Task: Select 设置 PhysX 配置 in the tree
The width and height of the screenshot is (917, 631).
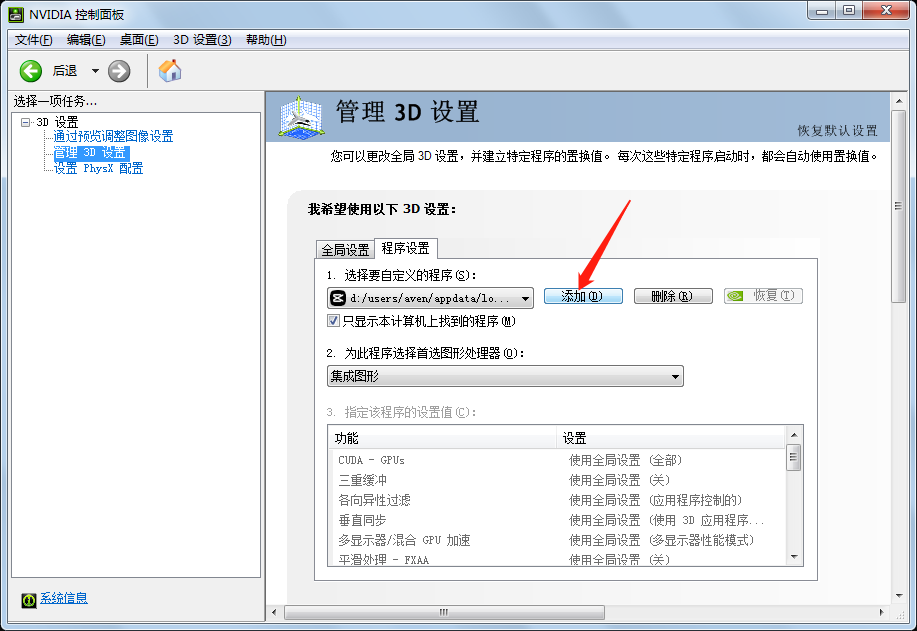Action: pyautogui.click(x=98, y=168)
